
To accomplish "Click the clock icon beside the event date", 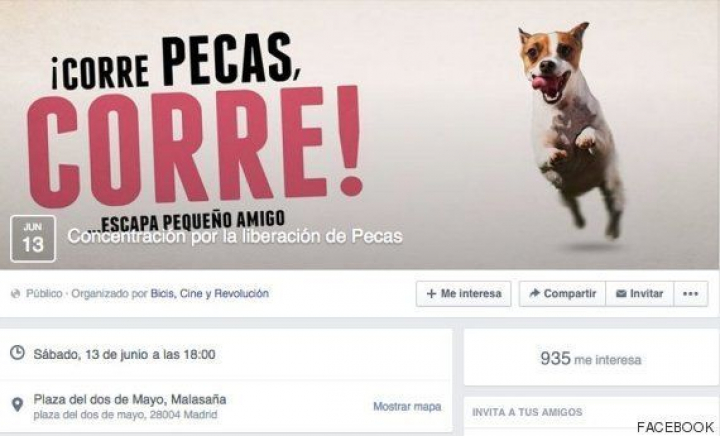I will coord(17,353).
